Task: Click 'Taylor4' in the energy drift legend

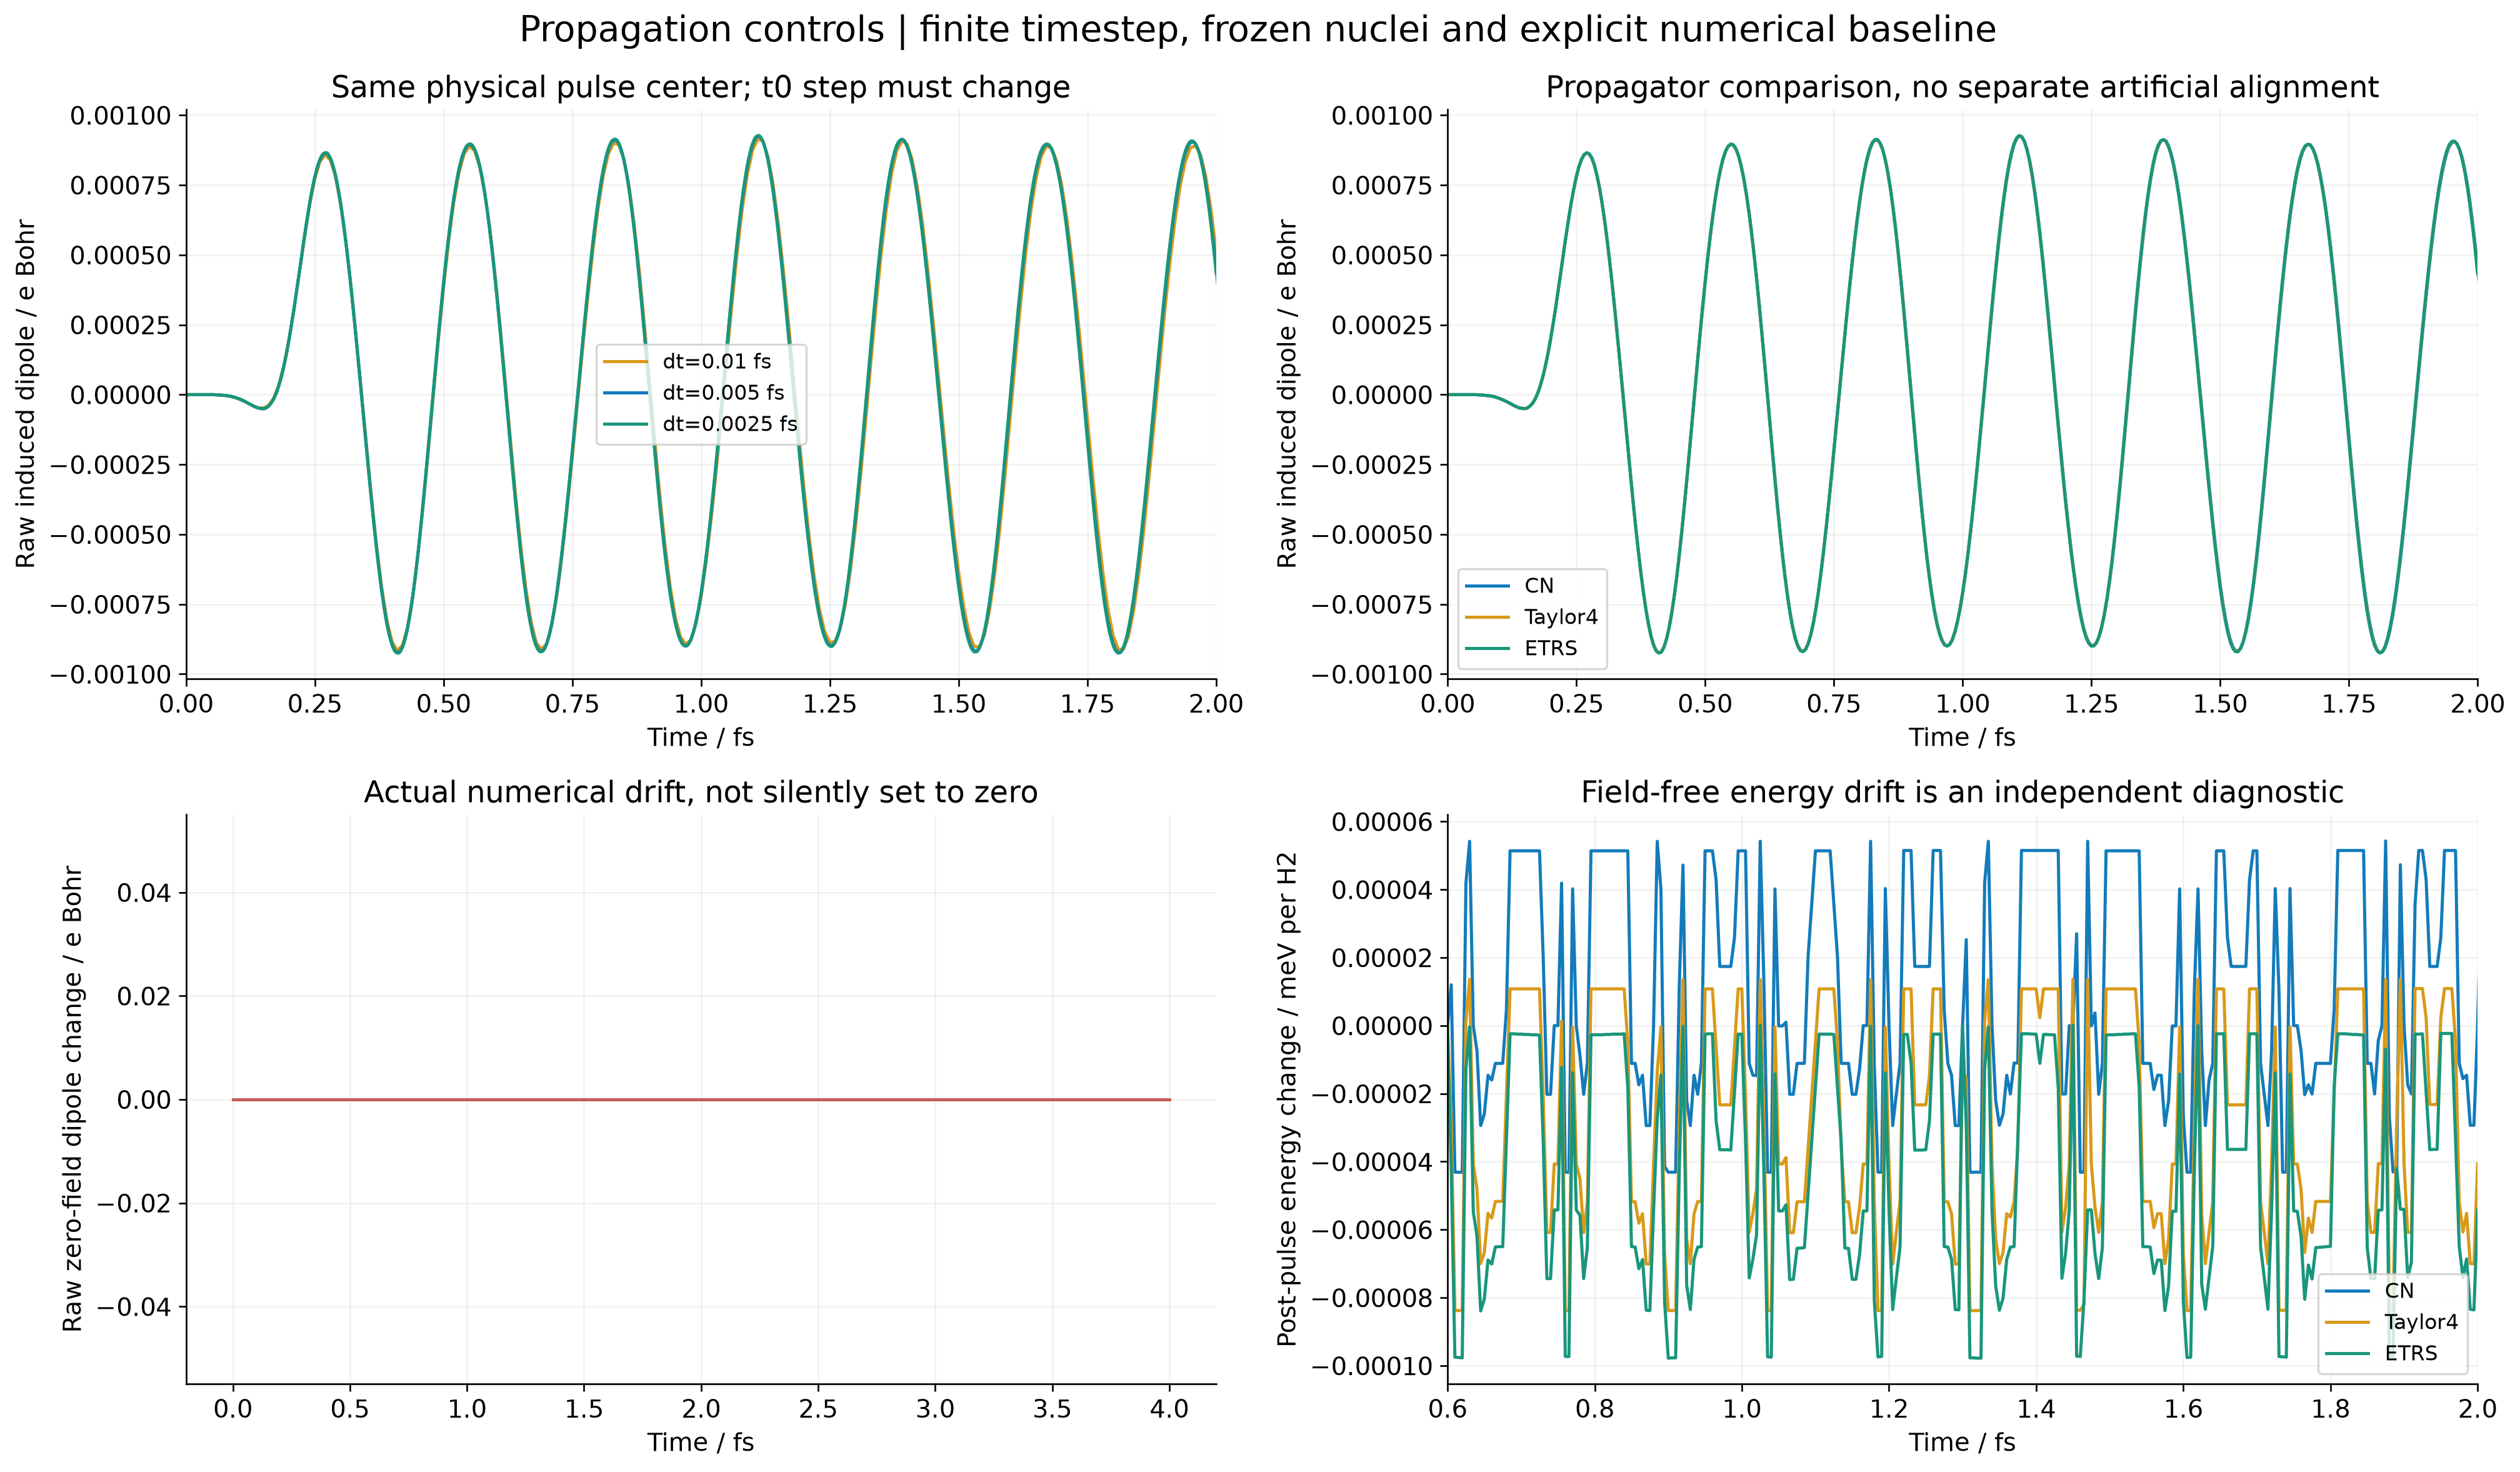Action: click(2421, 1322)
